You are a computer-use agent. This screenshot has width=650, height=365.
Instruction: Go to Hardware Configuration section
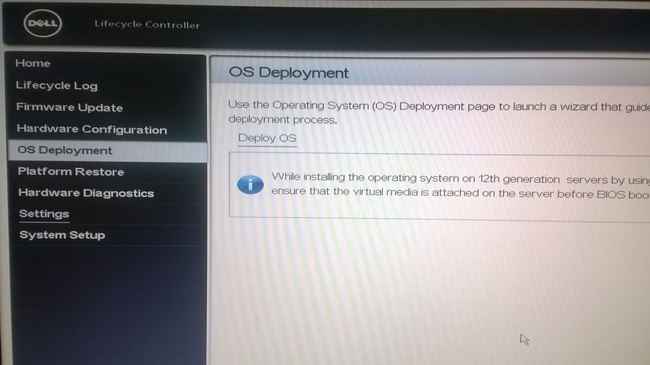pos(92,129)
